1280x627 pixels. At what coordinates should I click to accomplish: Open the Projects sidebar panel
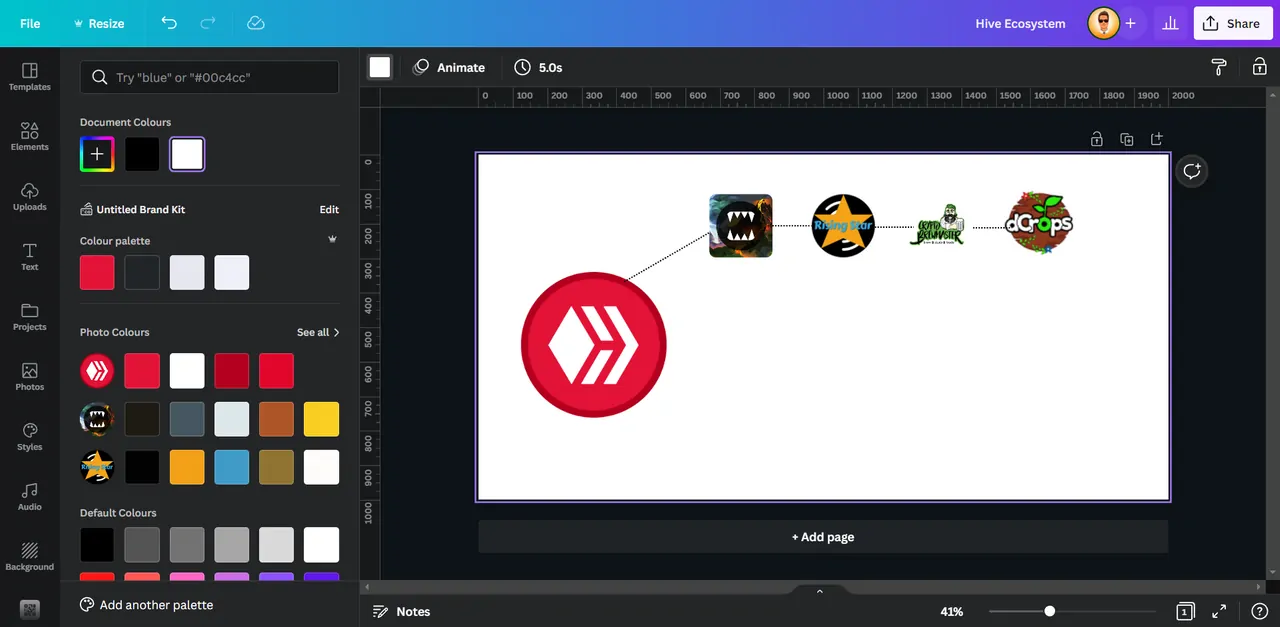click(30, 317)
